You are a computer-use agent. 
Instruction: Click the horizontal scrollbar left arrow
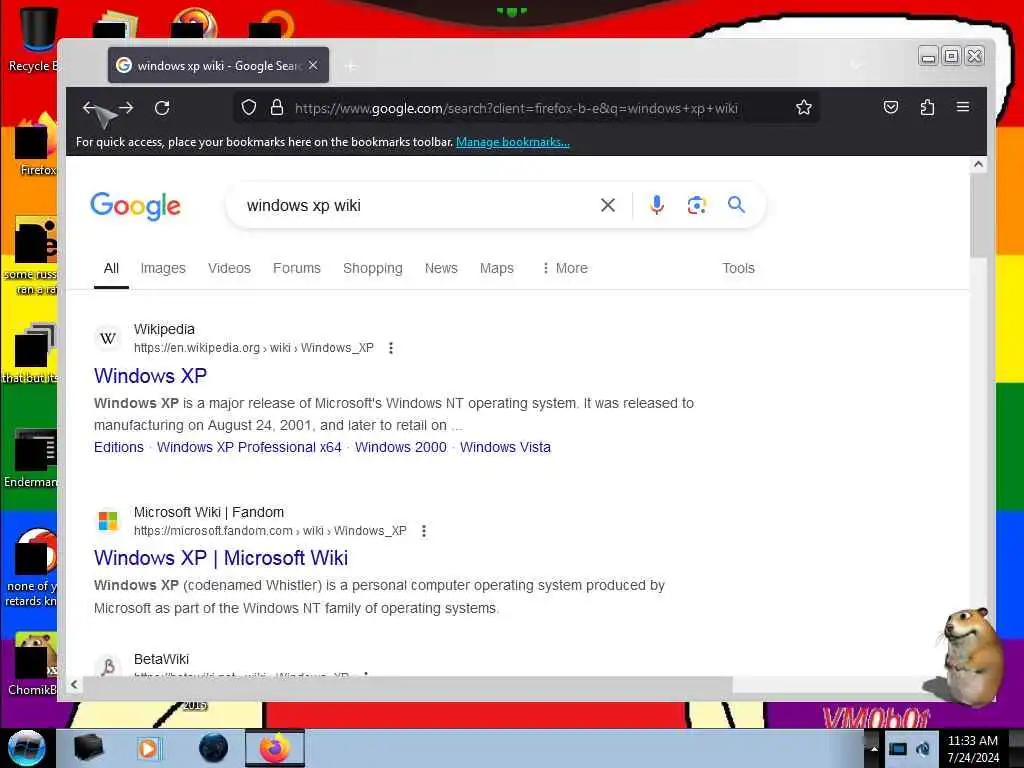click(74, 684)
